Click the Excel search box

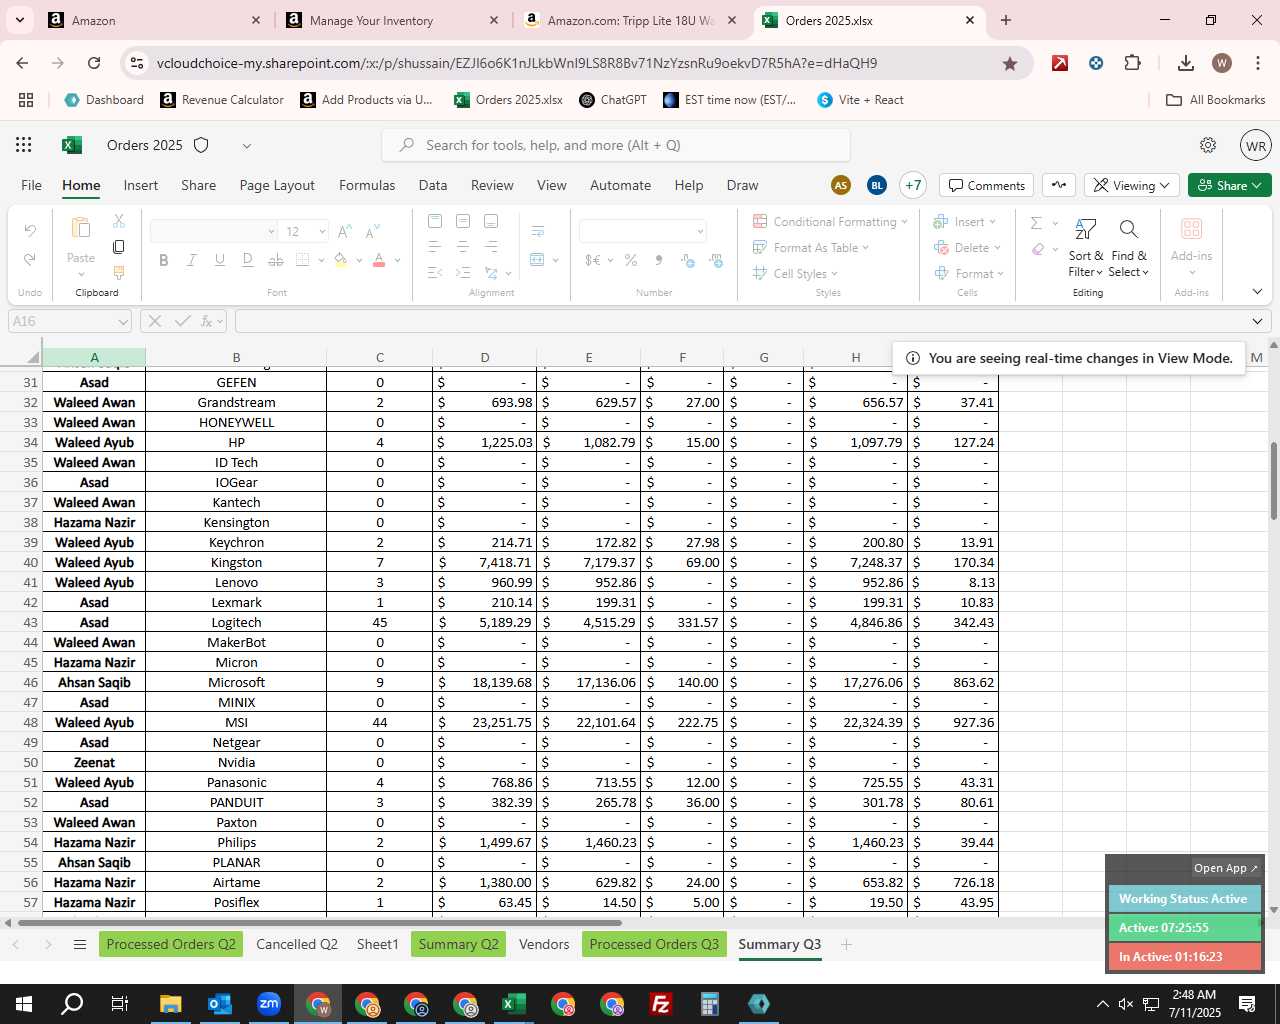tap(616, 145)
